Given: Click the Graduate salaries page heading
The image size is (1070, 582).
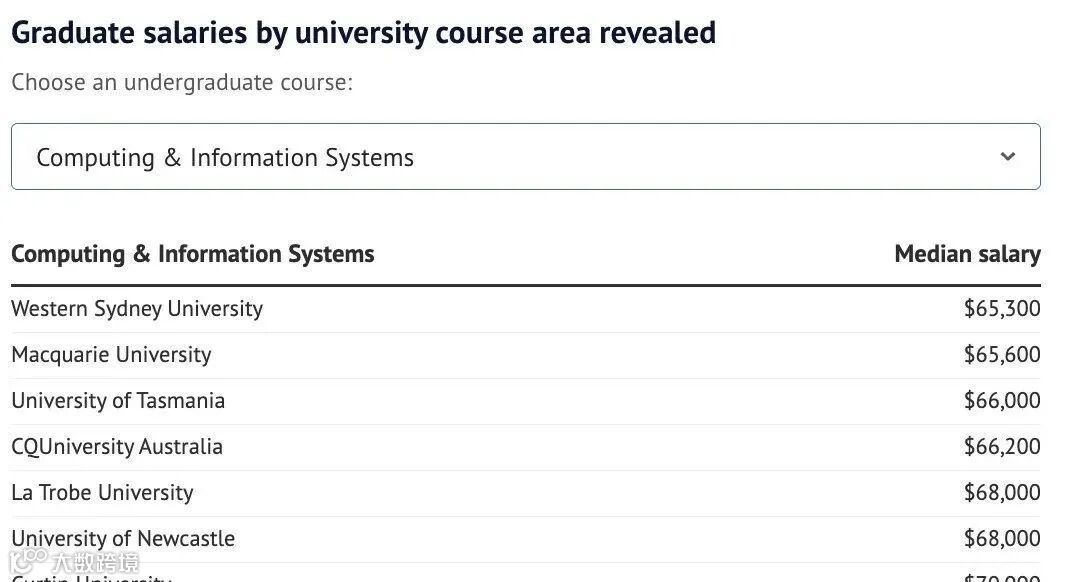Looking at the screenshot, I should (364, 33).
